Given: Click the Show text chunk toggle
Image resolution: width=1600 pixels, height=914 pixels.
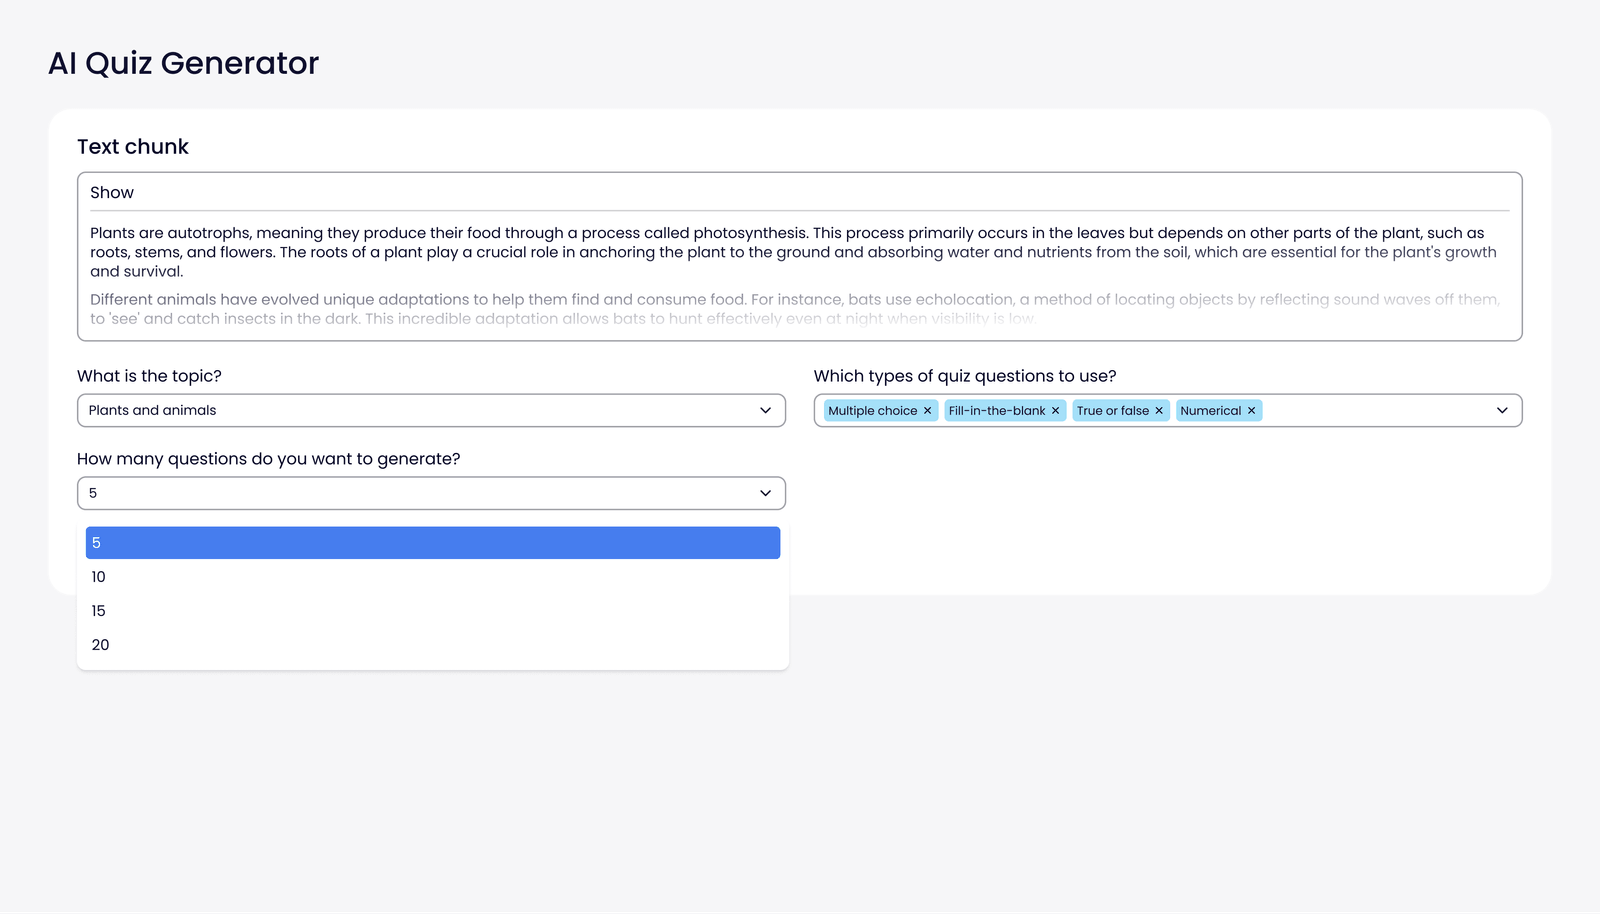Looking at the screenshot, I should 112,193.
